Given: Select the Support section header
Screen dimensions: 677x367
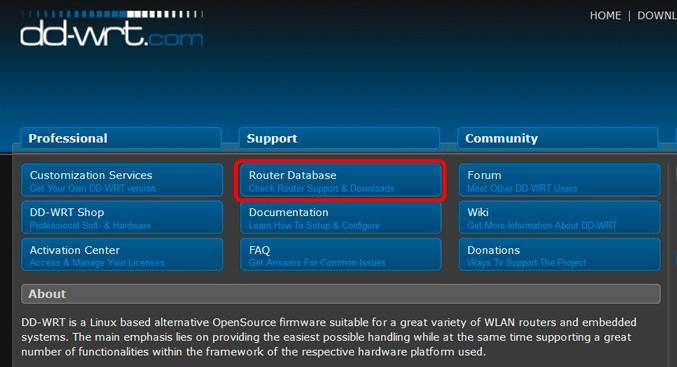Looking at the screenshot, I should coord(339,138).
